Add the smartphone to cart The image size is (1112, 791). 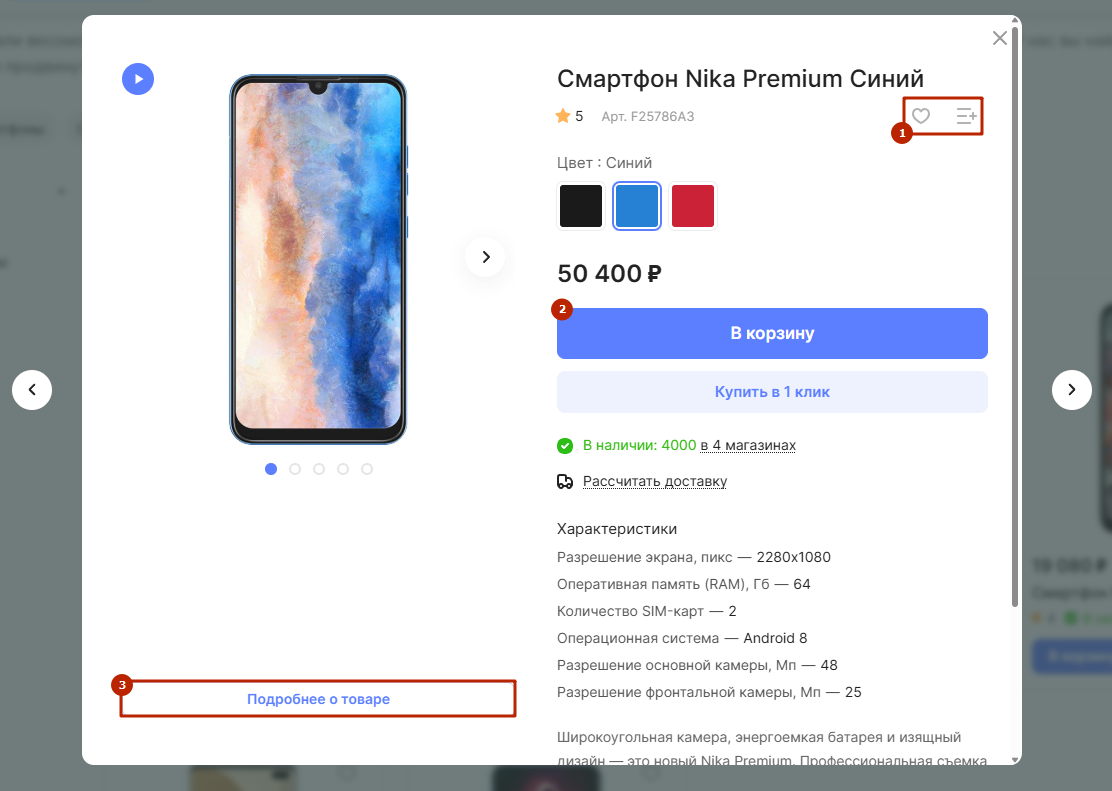click(x=772, y=333)
